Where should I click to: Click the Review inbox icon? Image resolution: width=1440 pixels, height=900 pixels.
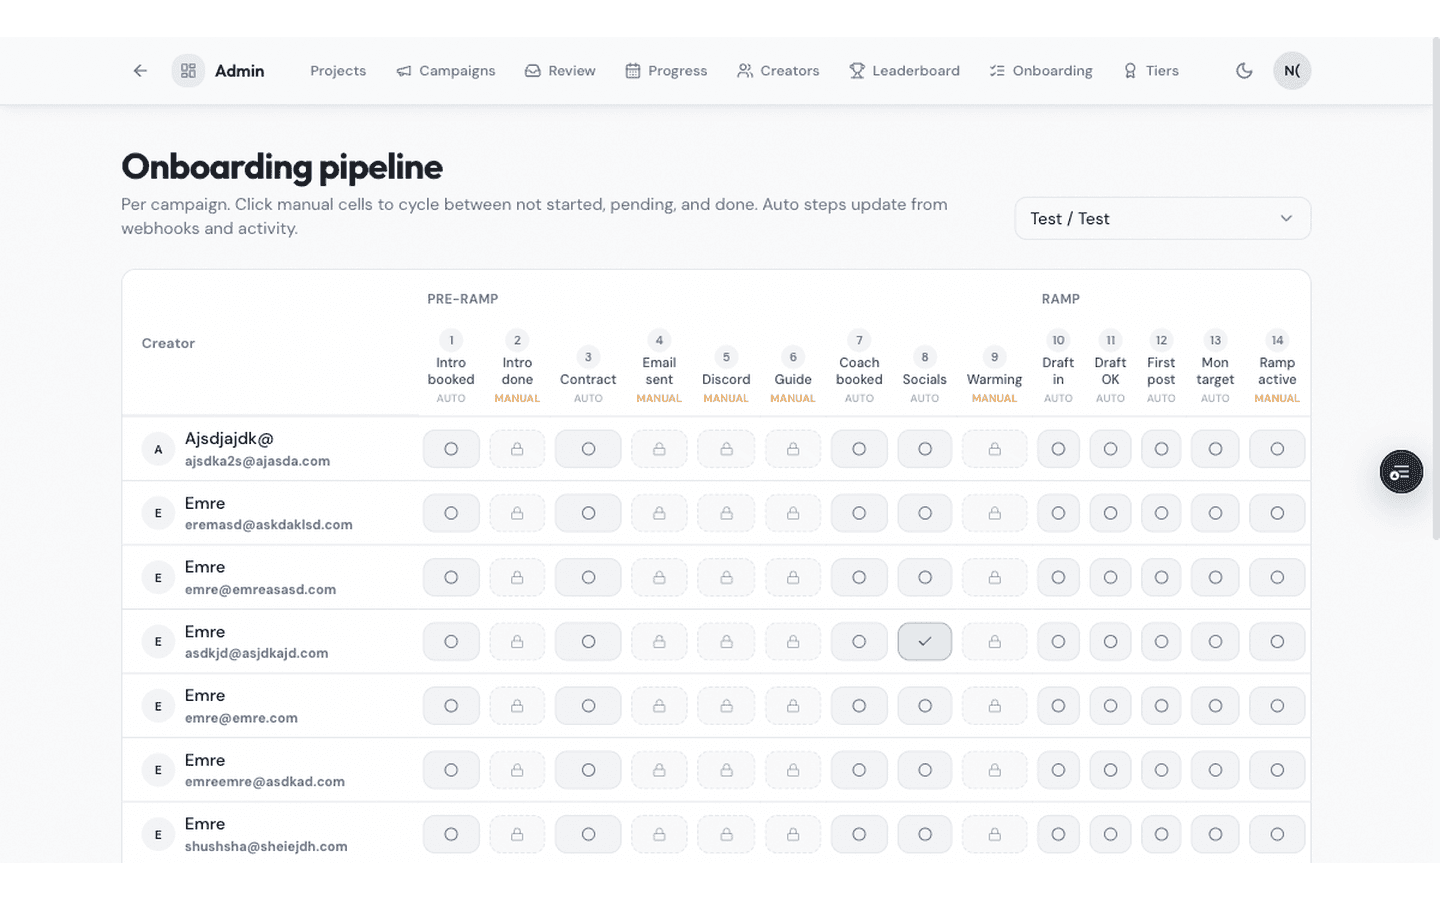(533, 71)
